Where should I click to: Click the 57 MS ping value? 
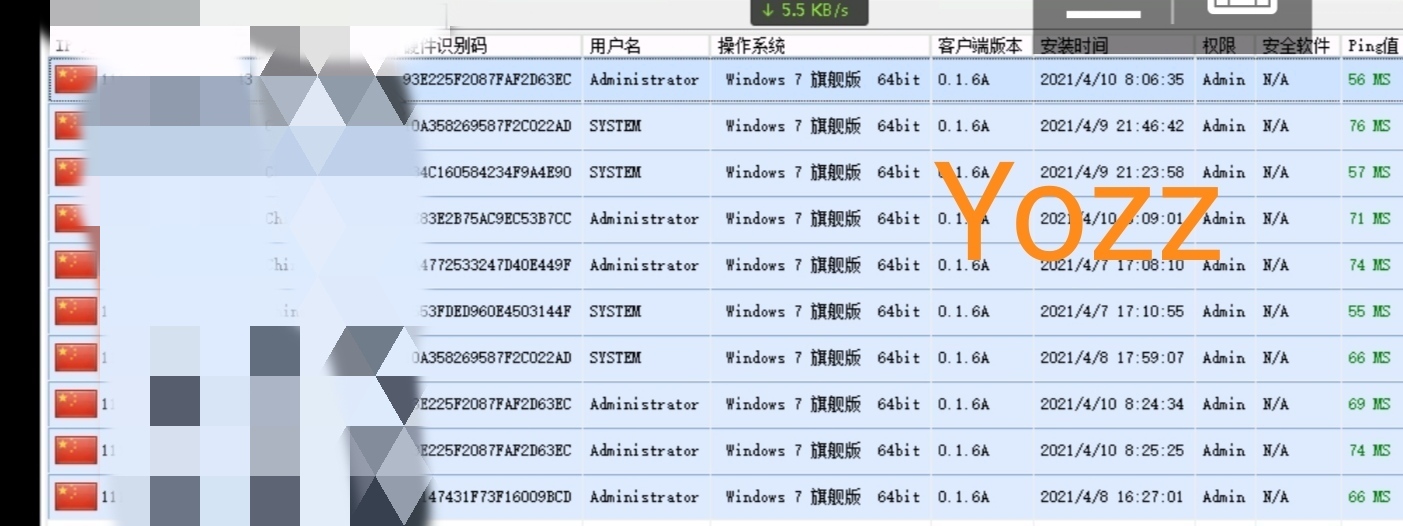[1369, 172]
